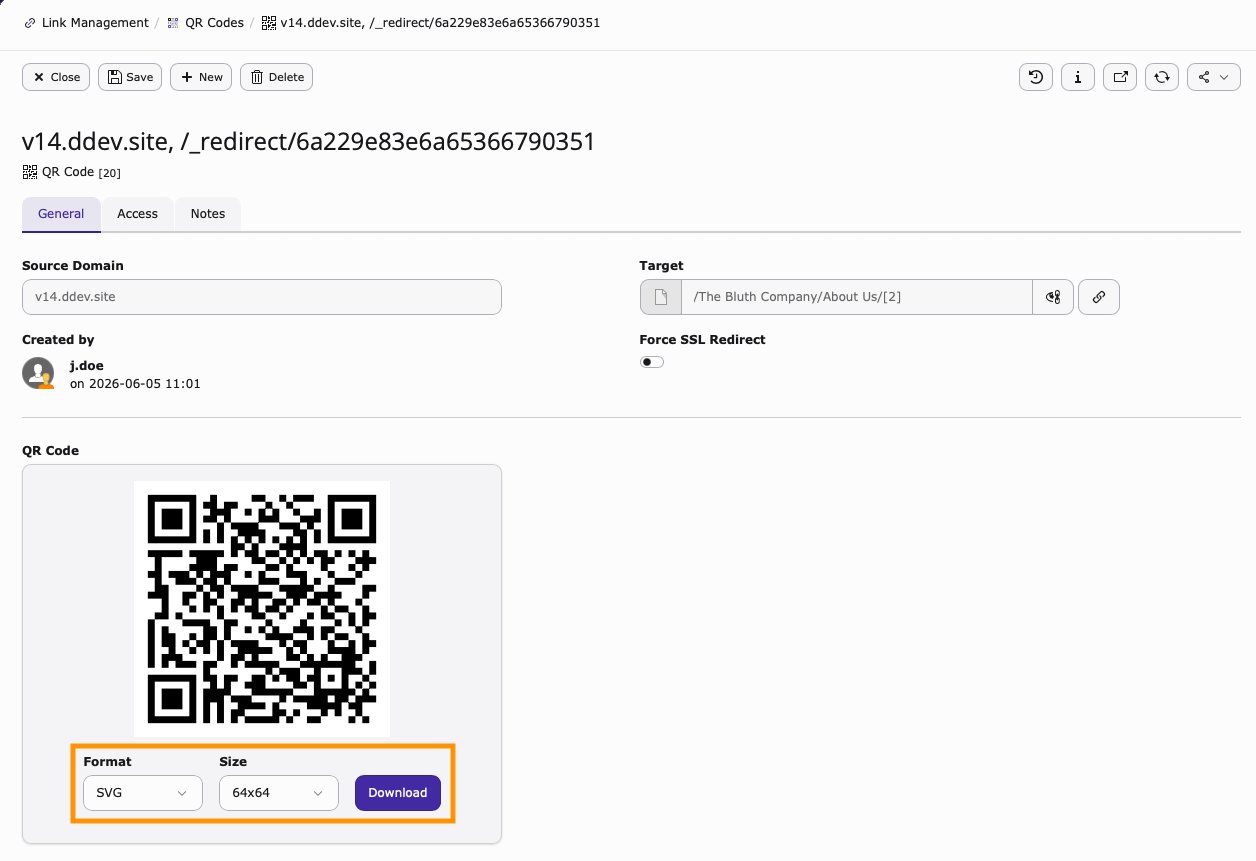Click the j.doe creator name
1256x861 pixels.
pos(87,366)
